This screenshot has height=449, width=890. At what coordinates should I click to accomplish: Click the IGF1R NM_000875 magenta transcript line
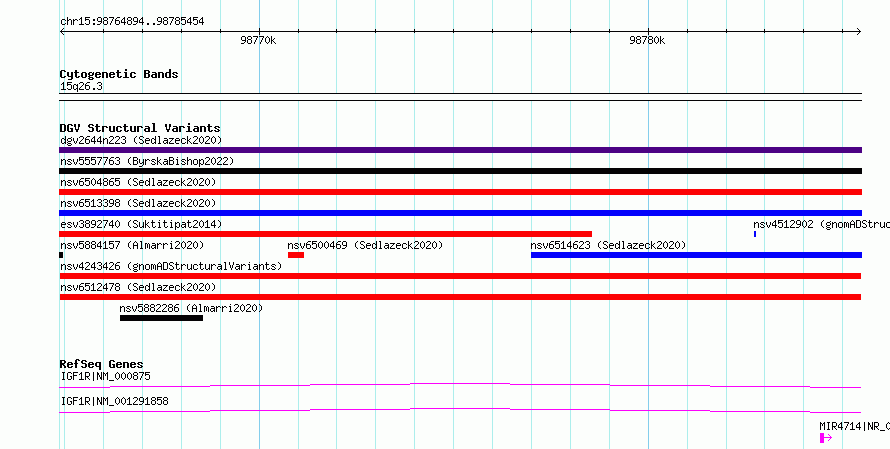(460, 385)
